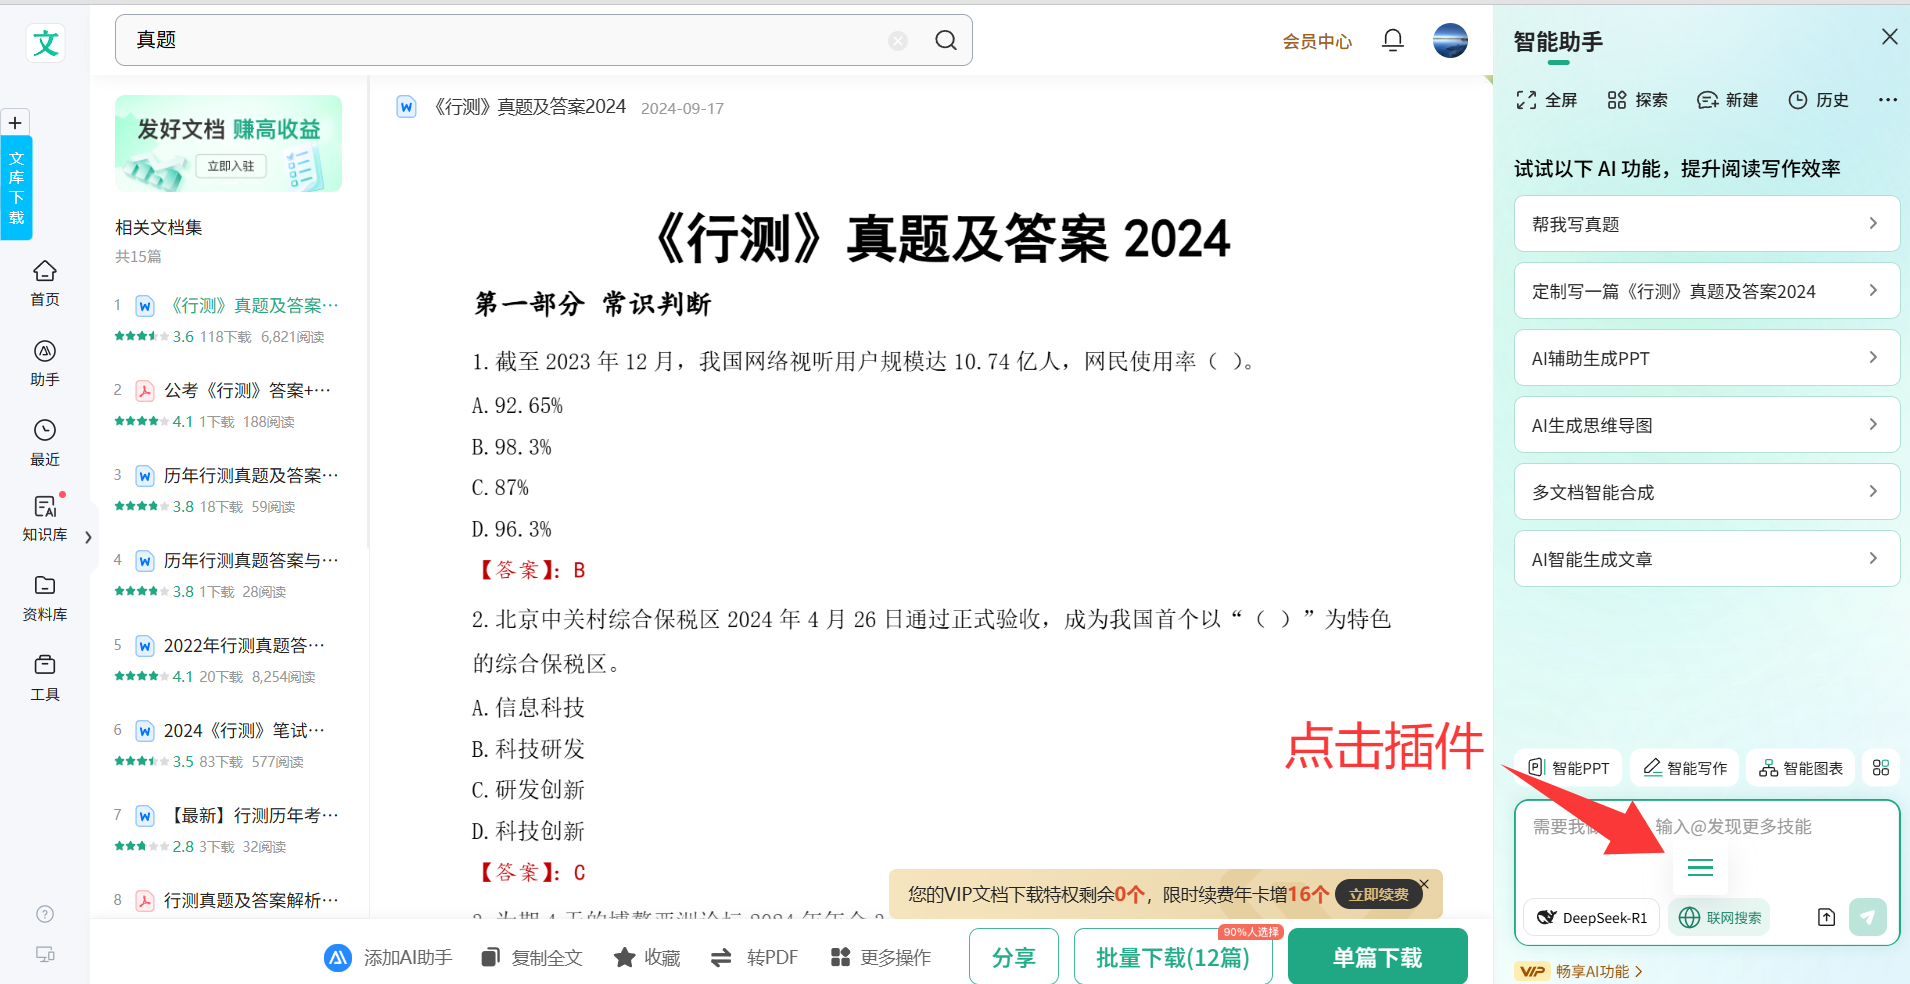The image size is (1910, 984).
Task: Open 更多操作 menu
Action: coord(881,957)
